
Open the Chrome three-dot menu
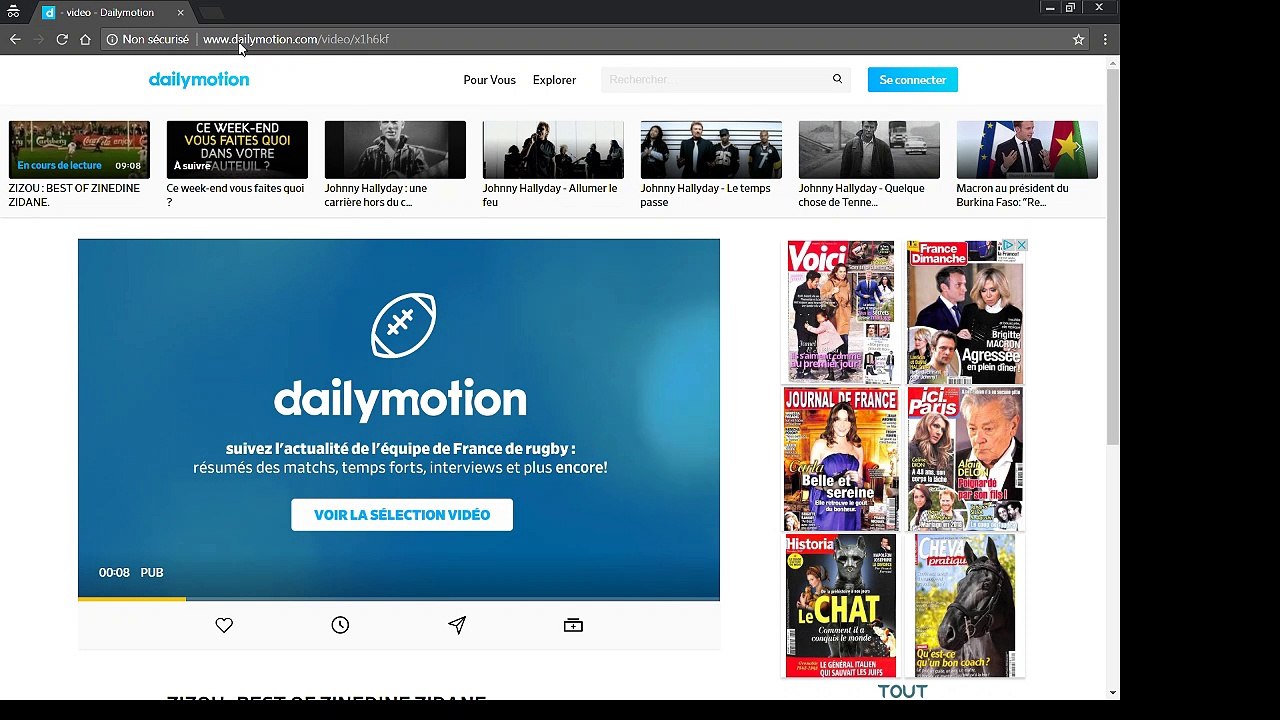pyautogui.click(x=1105, y=39)
